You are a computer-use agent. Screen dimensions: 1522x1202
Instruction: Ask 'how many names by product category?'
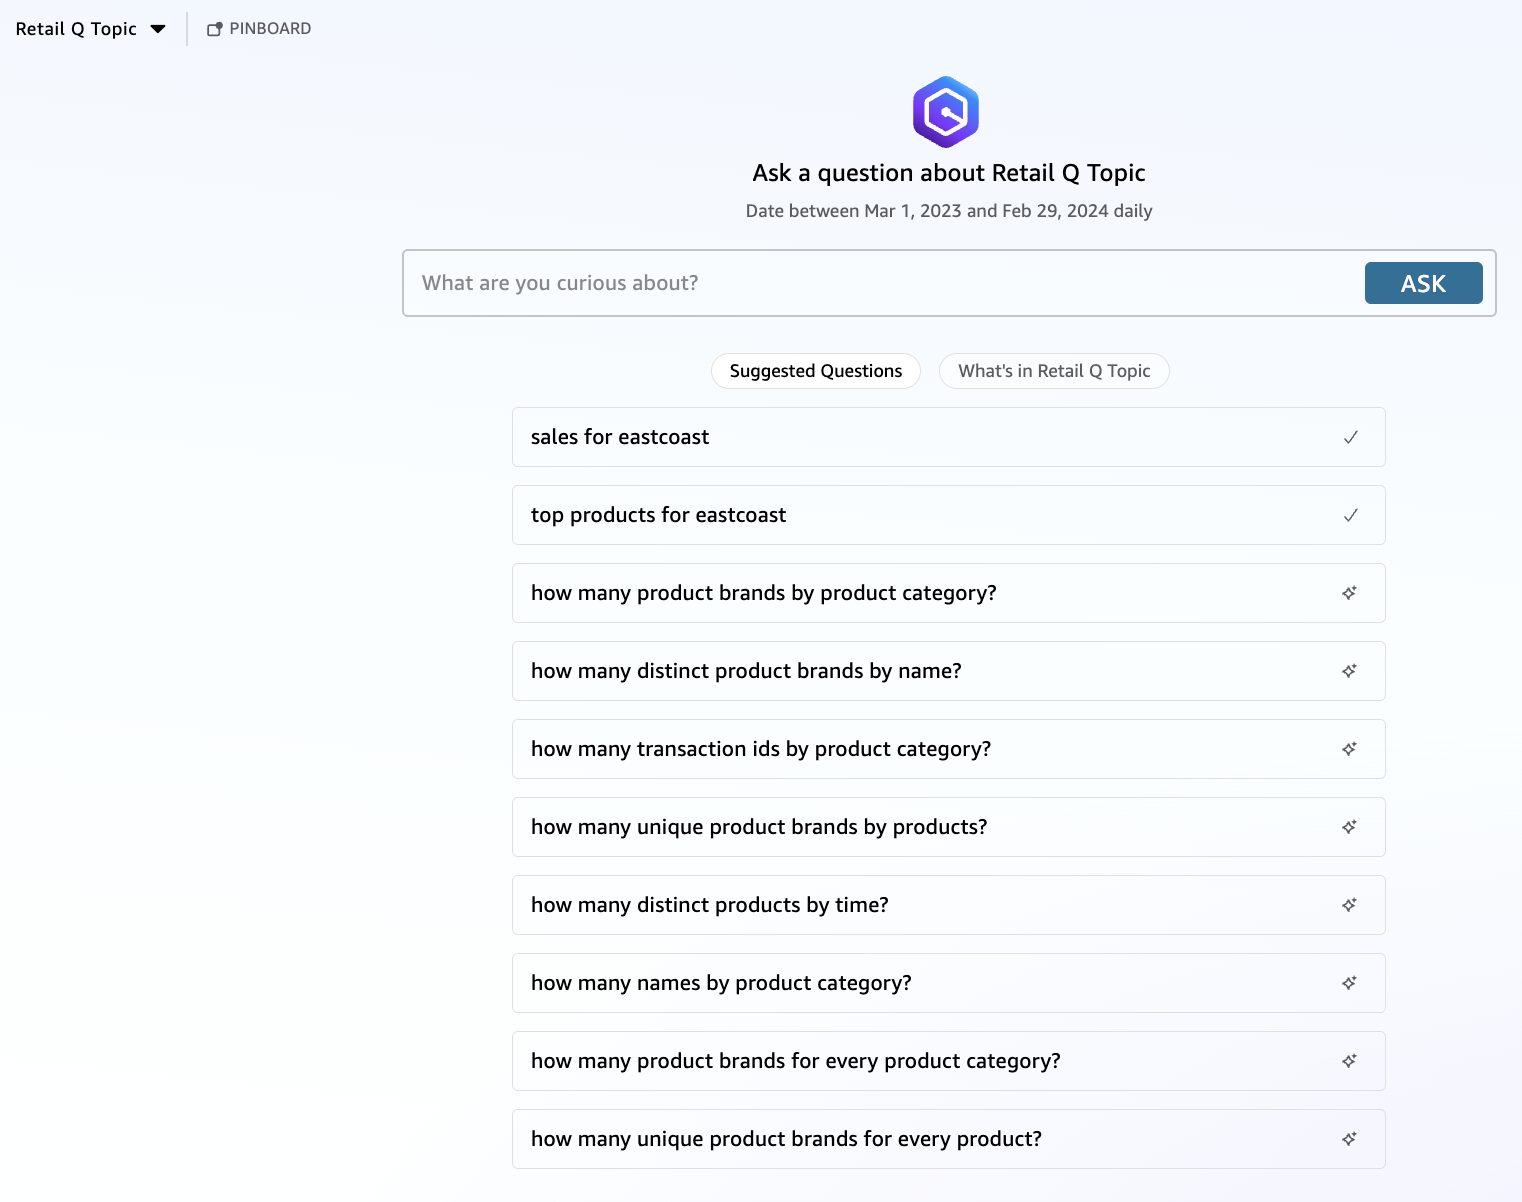point(949,983)
